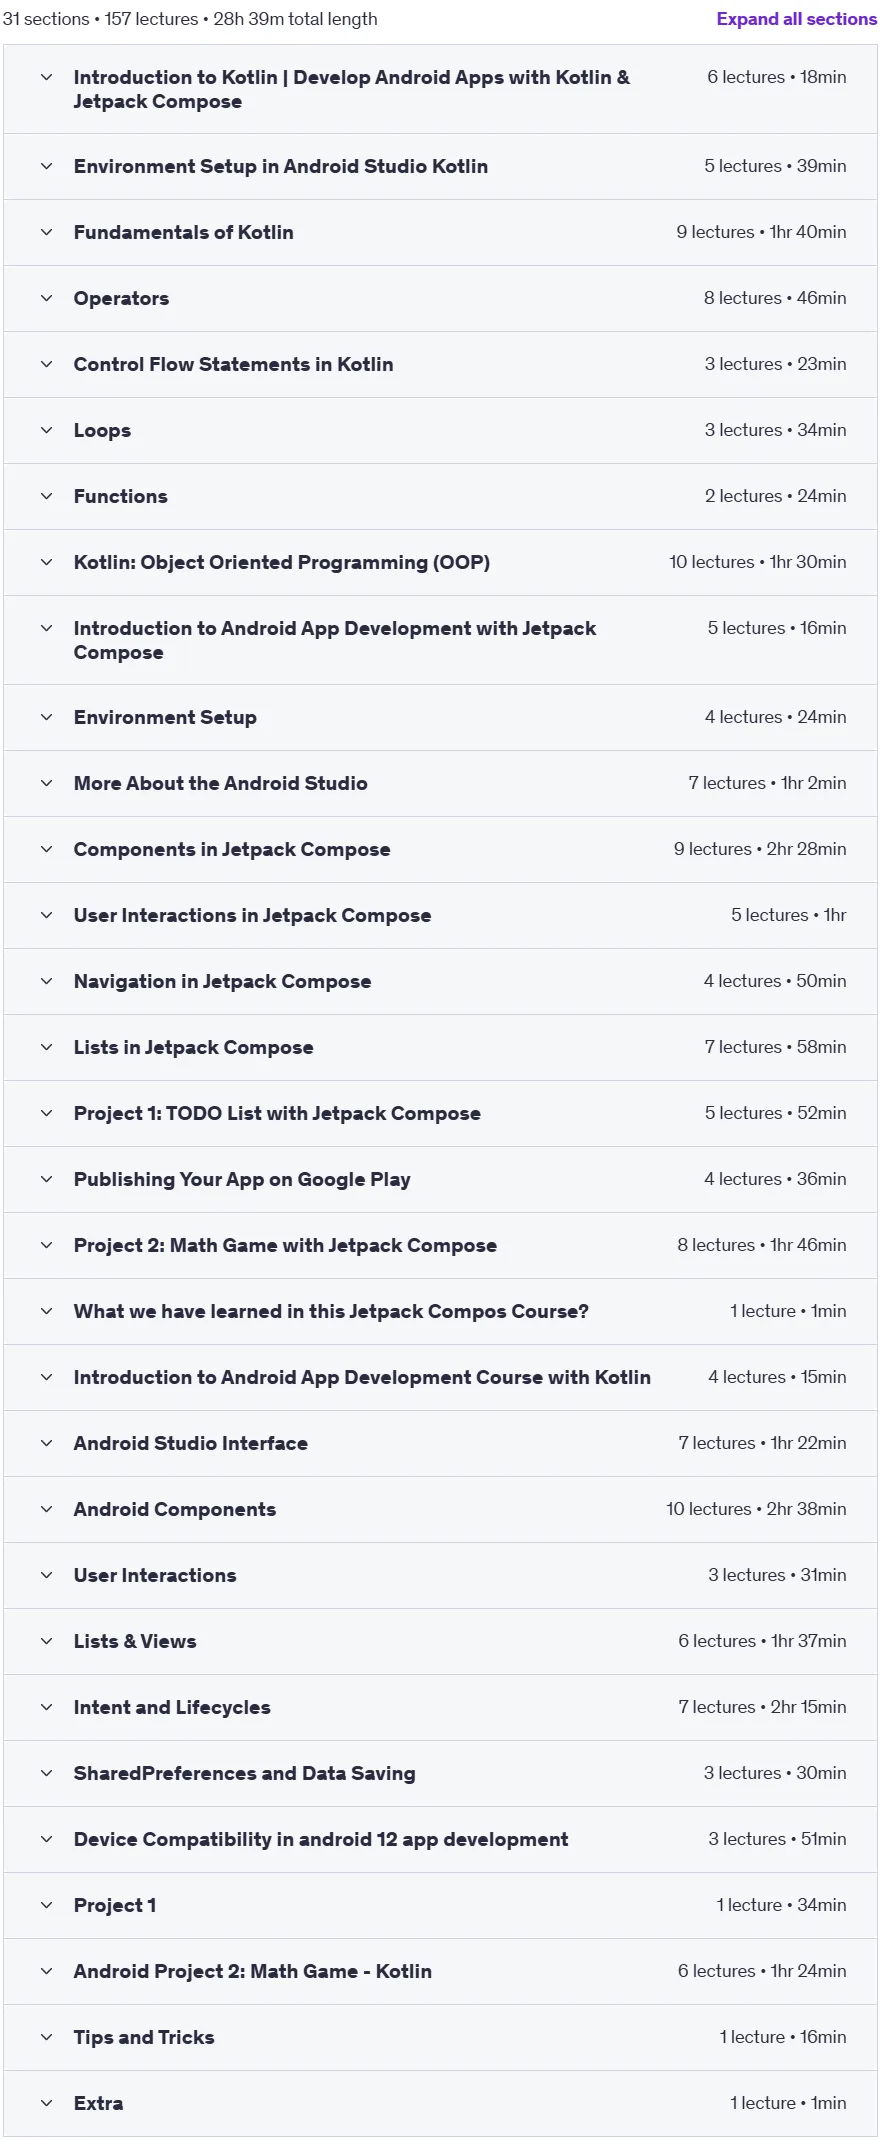This screenshot has height=2140, width=881.
Task: Click '7 lectures • 58min' text
Action: 775,1047
